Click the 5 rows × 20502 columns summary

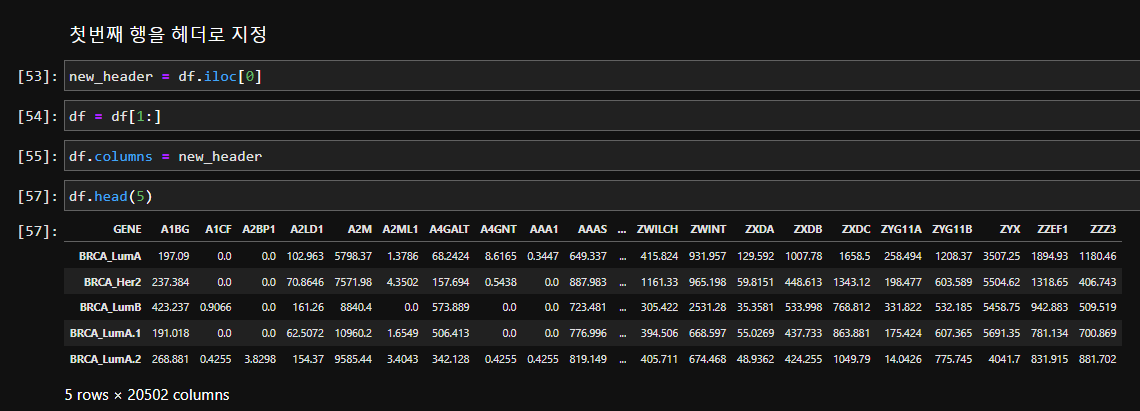147,395
